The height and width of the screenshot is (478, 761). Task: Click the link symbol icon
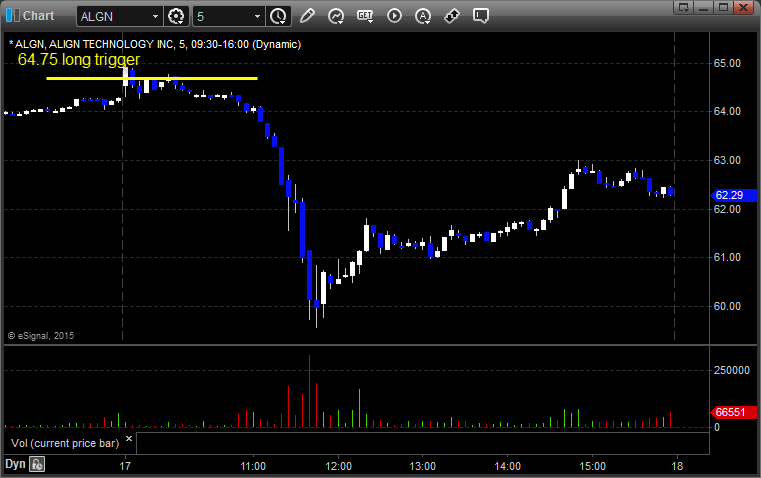click(x=452, y=16)
